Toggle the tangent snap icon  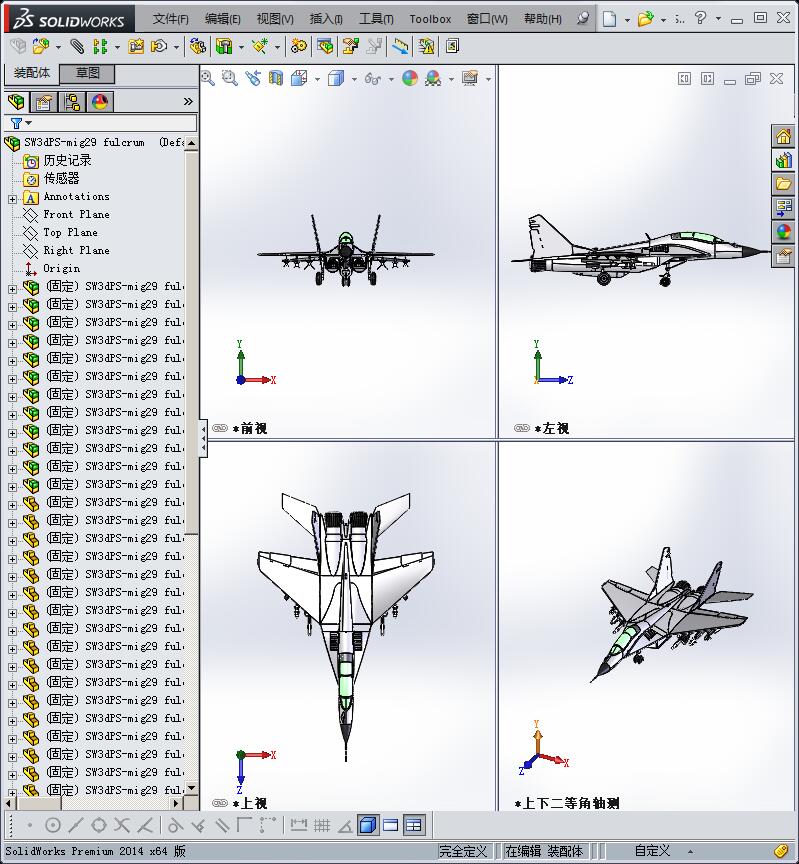pos(175,825)
